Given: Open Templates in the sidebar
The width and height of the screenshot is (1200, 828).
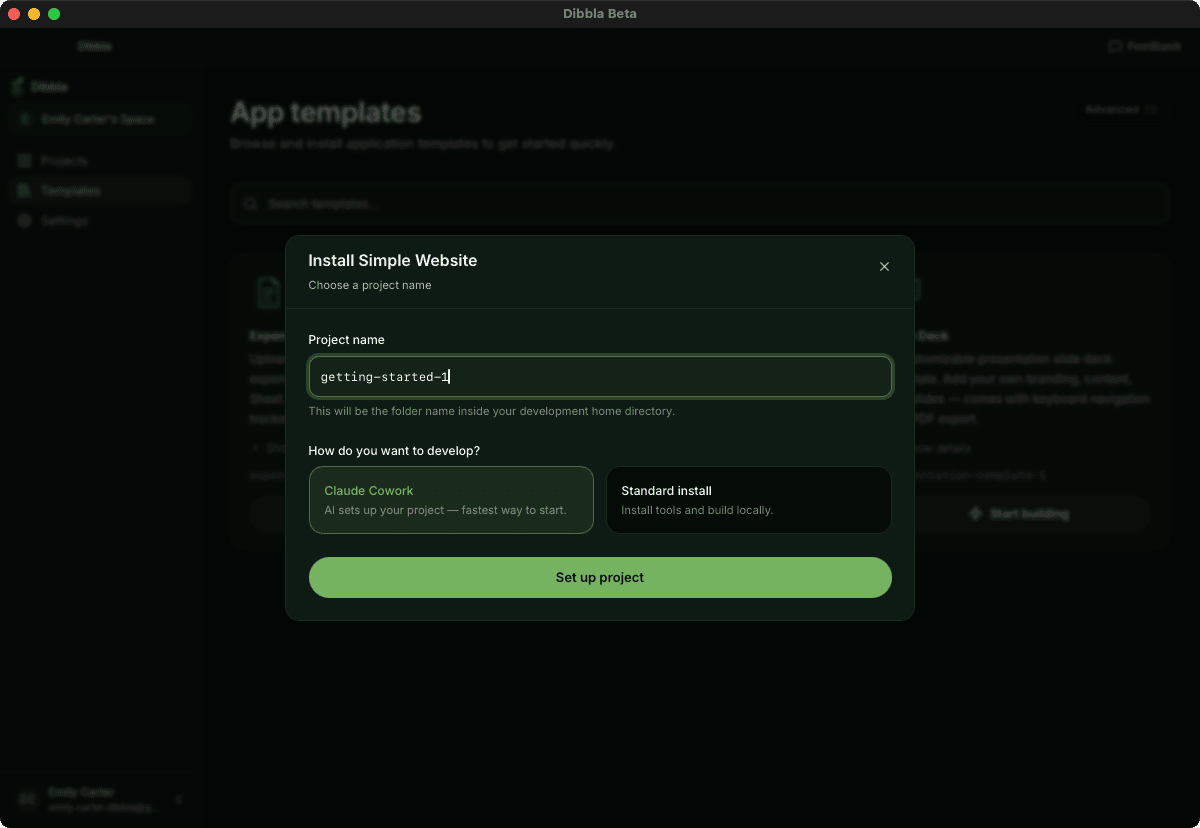Looking at the screenshot, I should [98, 191].
